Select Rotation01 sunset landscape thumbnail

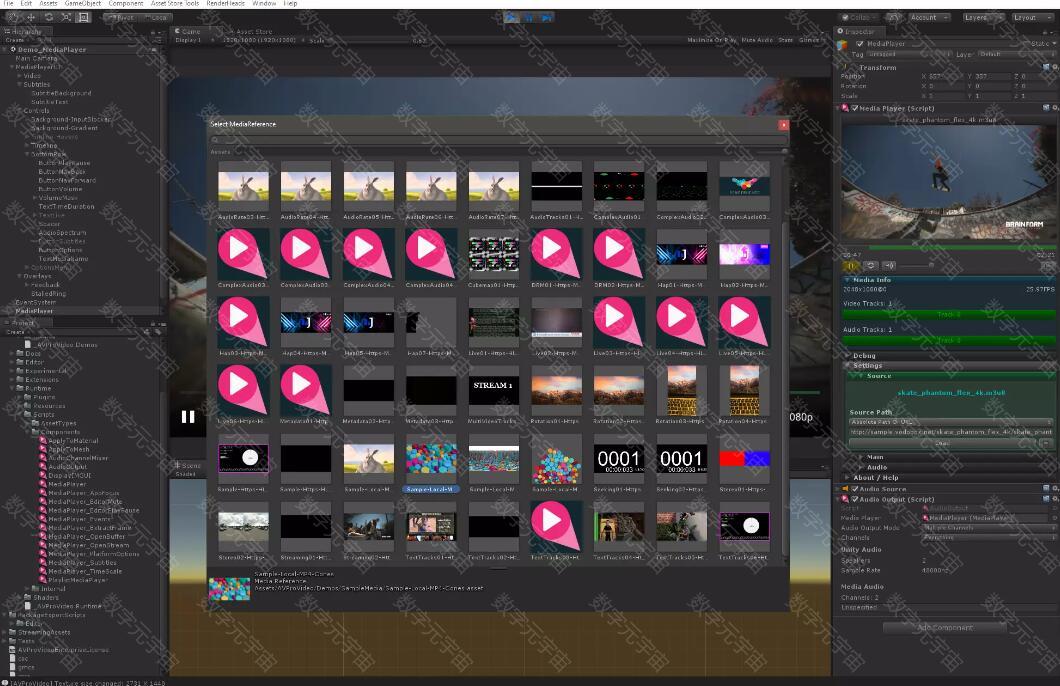(556, 390)
